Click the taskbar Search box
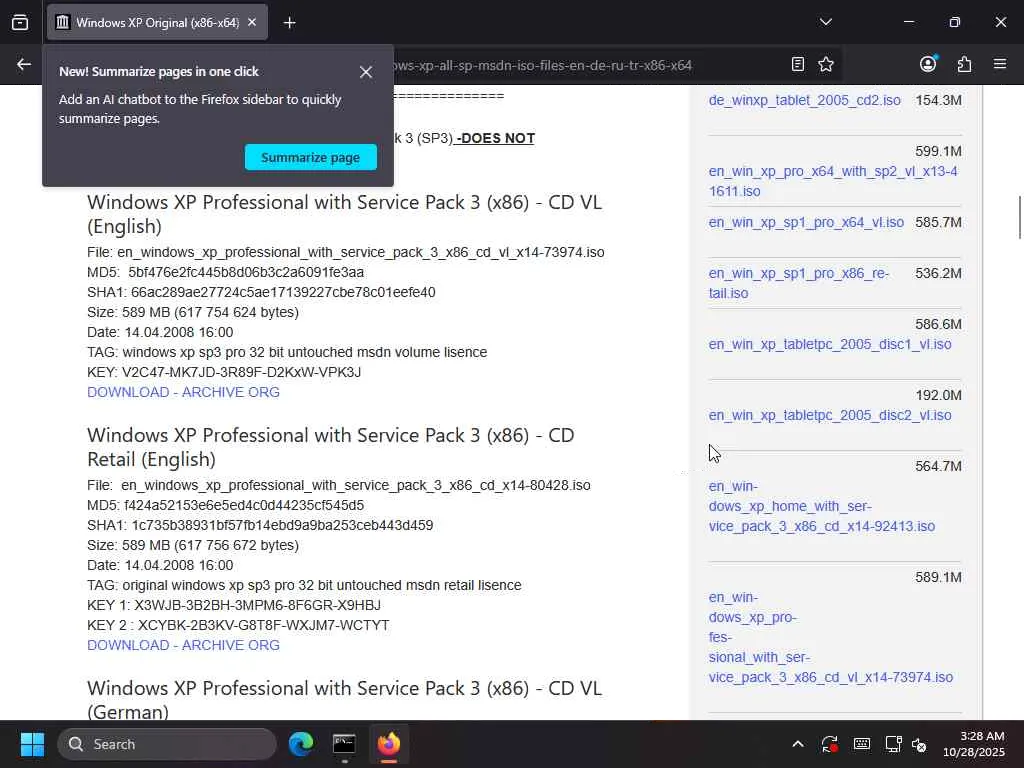The image size is (1024, 768). tap(167, 744)
